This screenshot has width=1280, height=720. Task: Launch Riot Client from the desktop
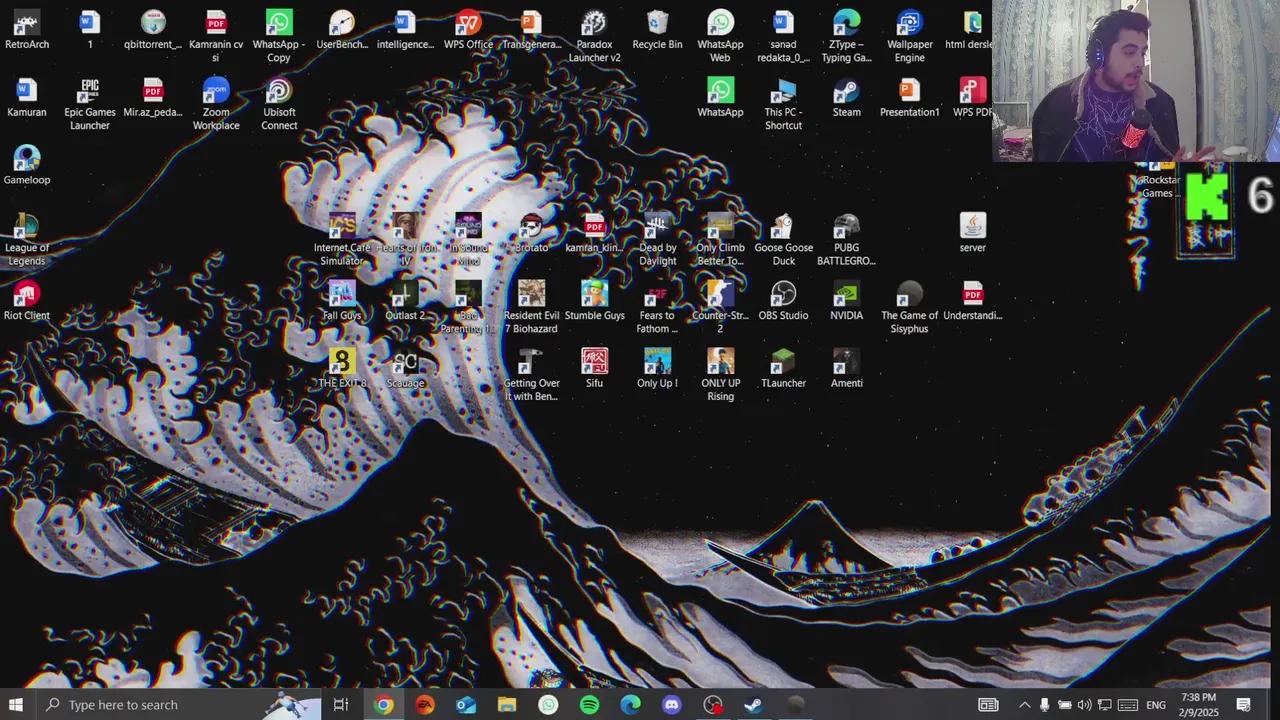click(27, 301)
